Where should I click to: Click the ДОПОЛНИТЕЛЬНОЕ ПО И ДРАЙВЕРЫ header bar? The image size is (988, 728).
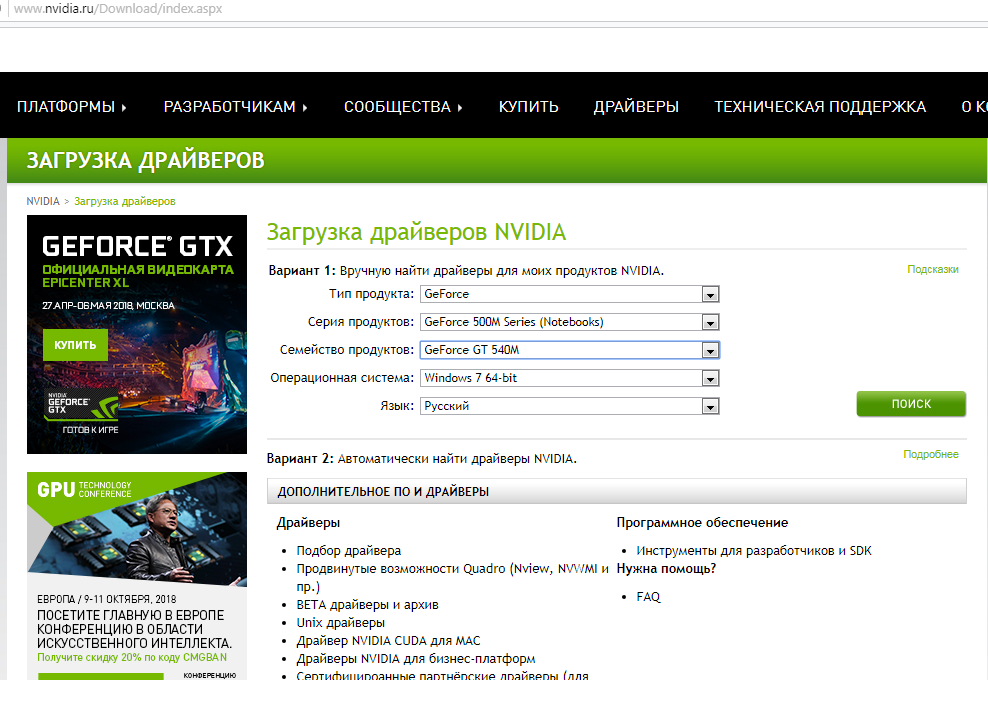tap(616, 491)
